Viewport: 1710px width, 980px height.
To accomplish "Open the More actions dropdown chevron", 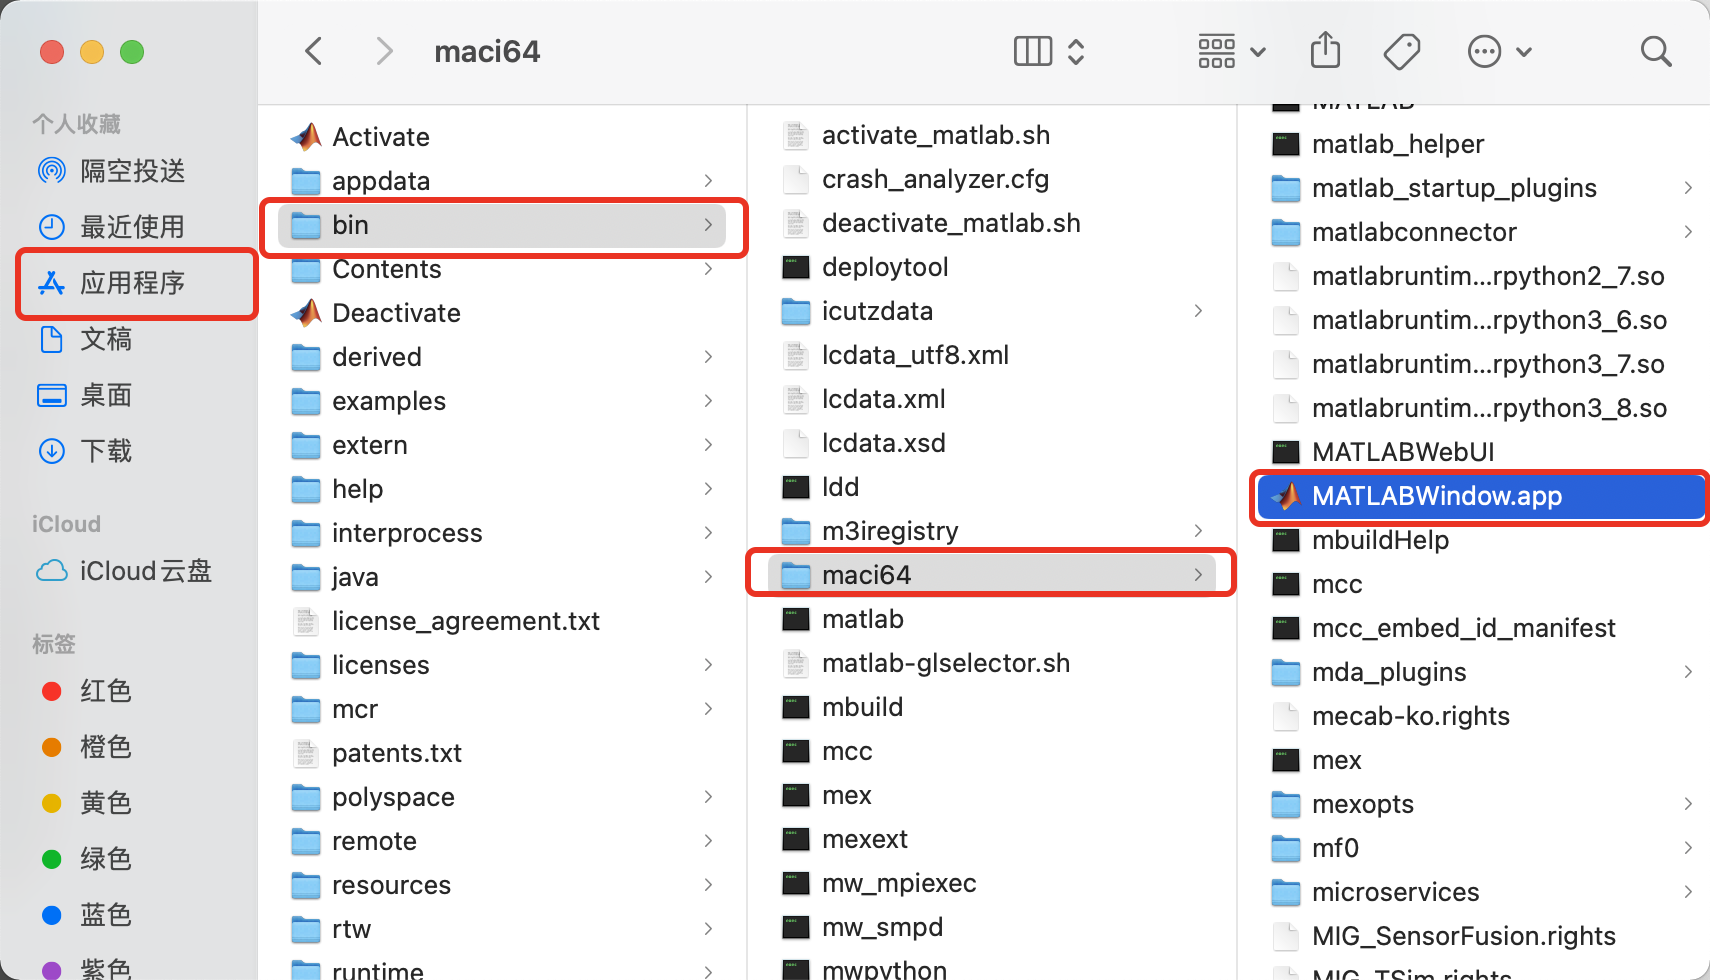I will pyautogui.click(x=1524, y=52).
